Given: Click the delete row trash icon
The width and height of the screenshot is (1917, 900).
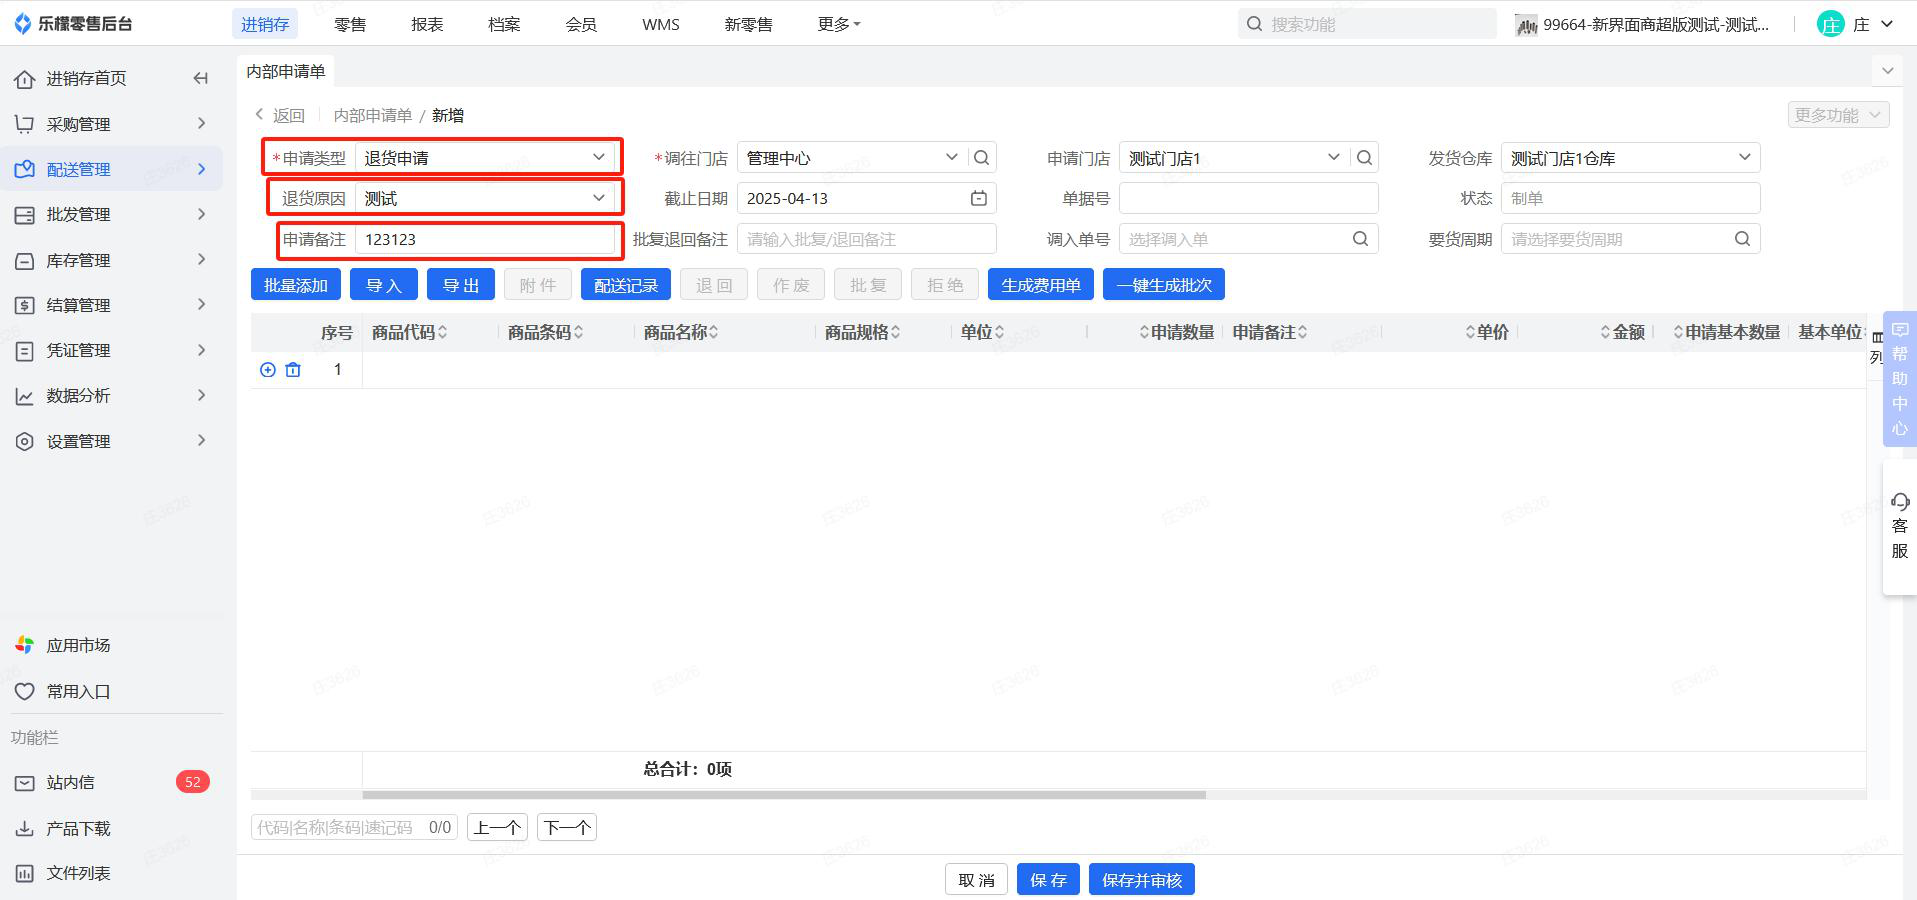Looking at the screenshot, I should 293,370.
